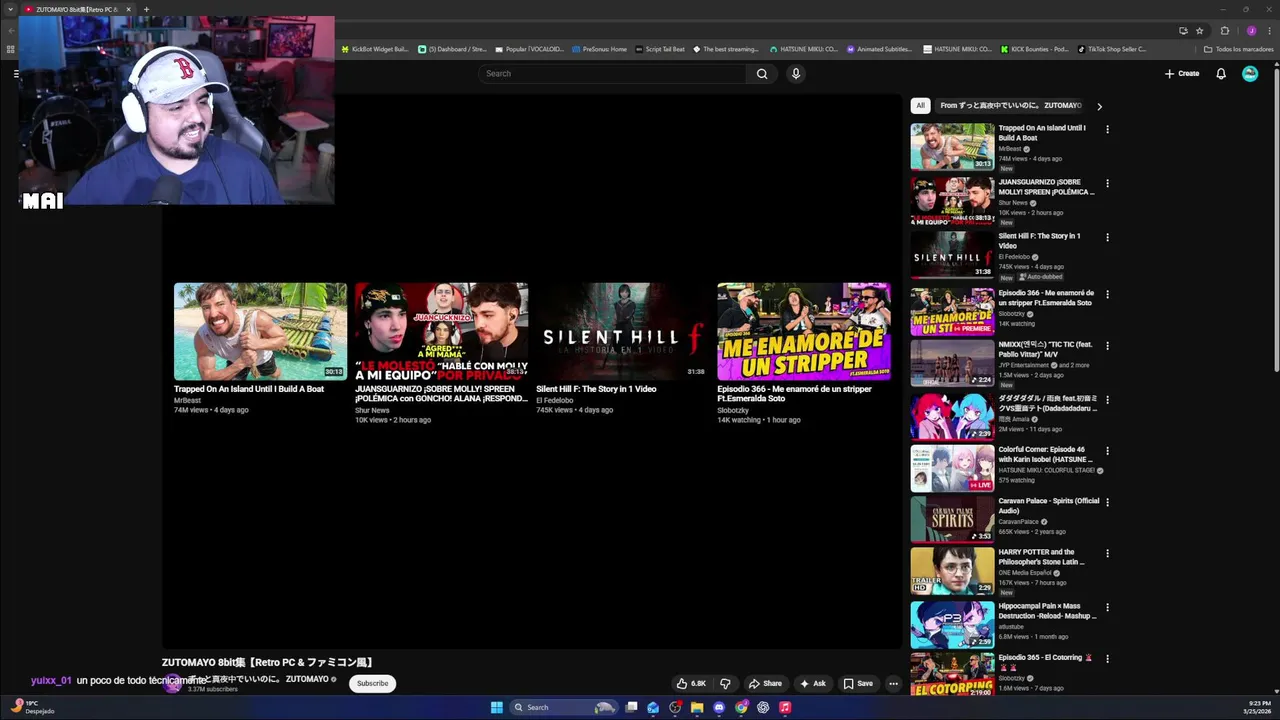Open the 'KICK Bounties' bookmark

pos(1034,49)
